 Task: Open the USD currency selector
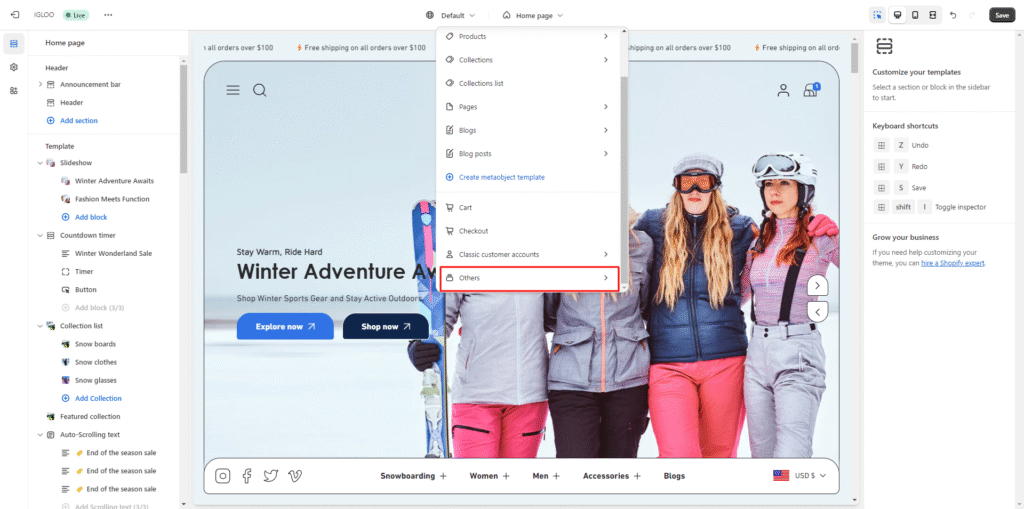coord(800,476)
